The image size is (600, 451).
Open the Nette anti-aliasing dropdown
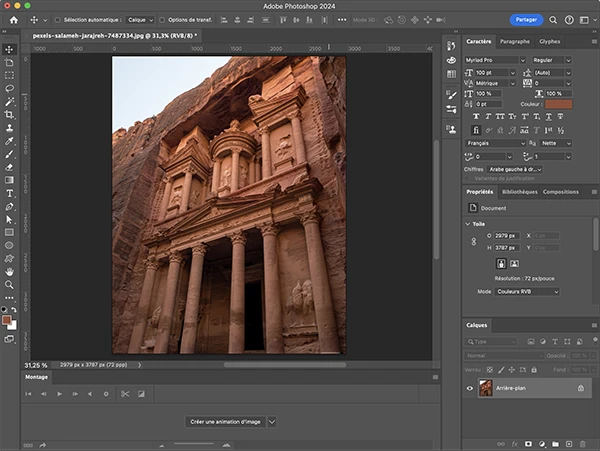[556, 143]
